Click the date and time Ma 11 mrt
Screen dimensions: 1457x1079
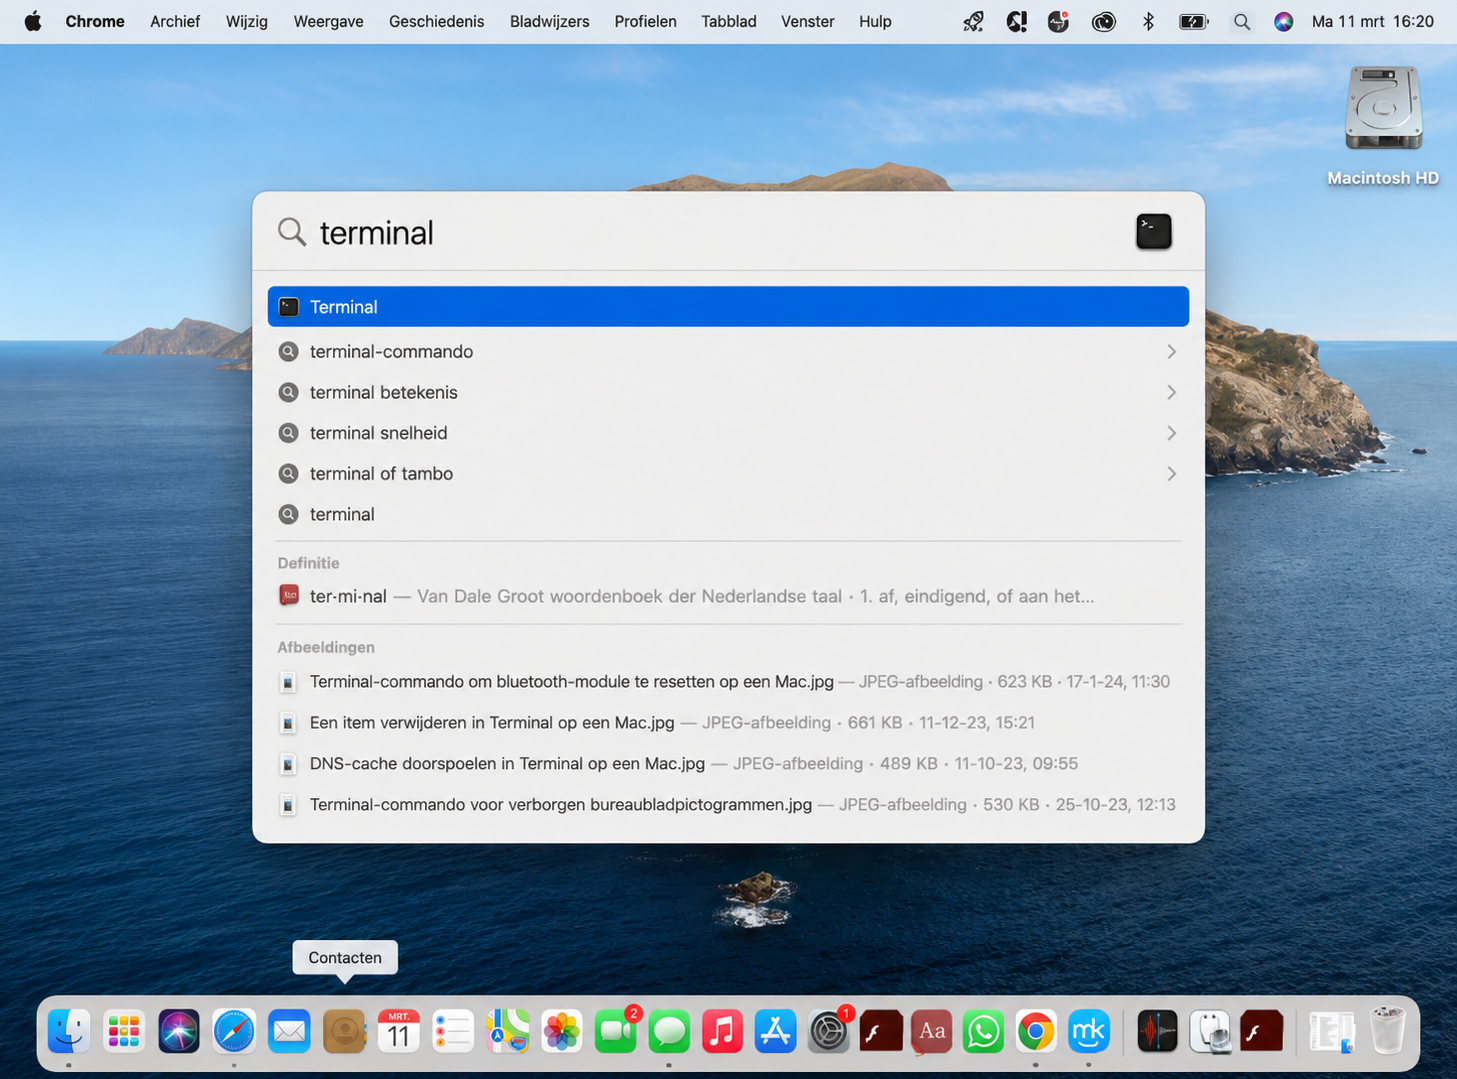point(1372,21)
